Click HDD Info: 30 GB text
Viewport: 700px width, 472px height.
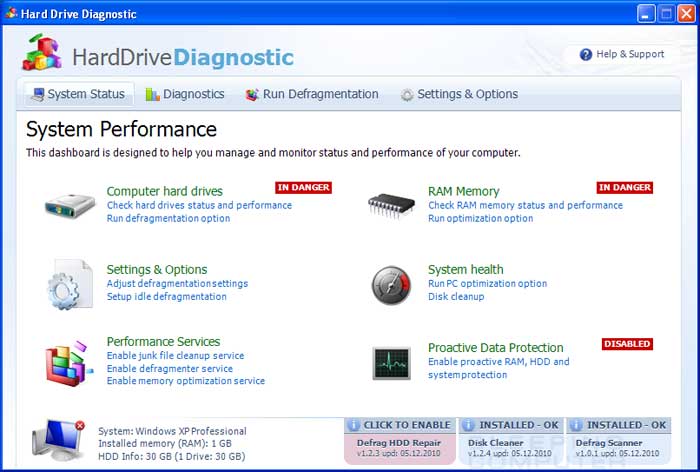(x=171, y=457)
